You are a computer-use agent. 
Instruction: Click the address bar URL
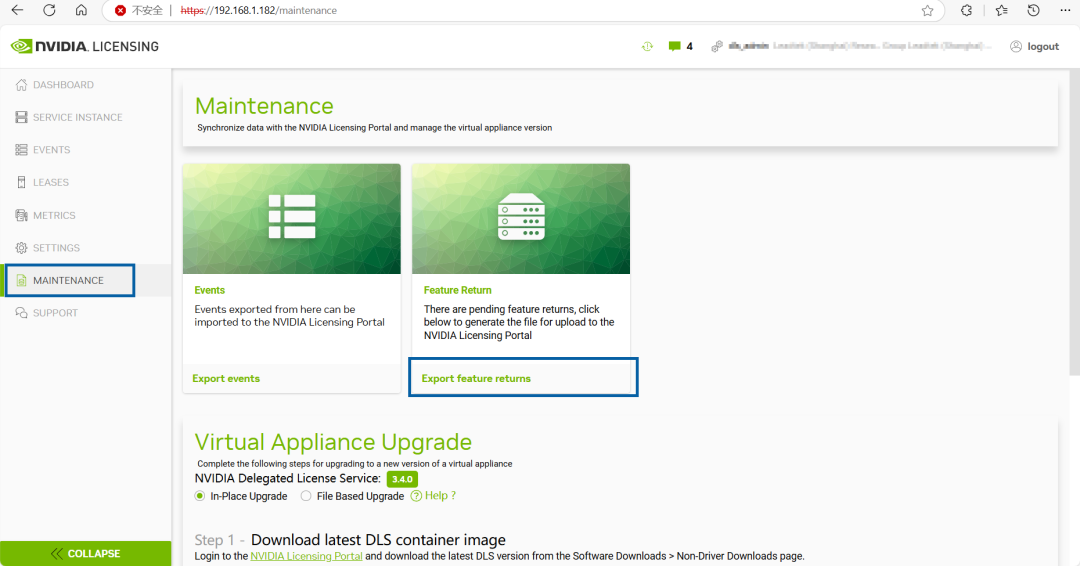(x=258, y=10)
